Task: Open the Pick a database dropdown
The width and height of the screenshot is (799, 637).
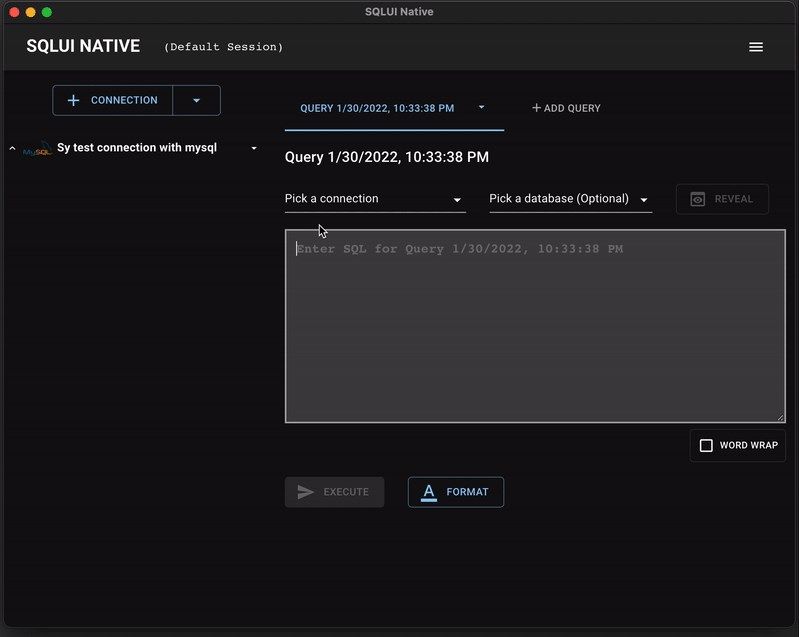Action: tap(570, 199)
